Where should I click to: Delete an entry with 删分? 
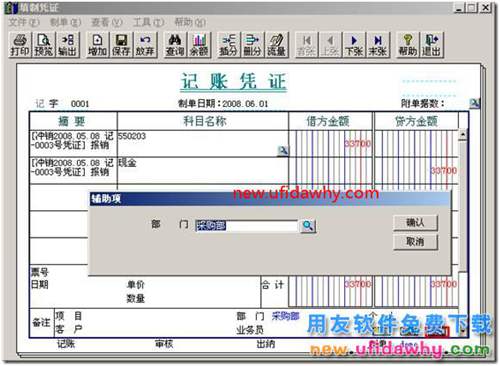click(x=252, y=45)
